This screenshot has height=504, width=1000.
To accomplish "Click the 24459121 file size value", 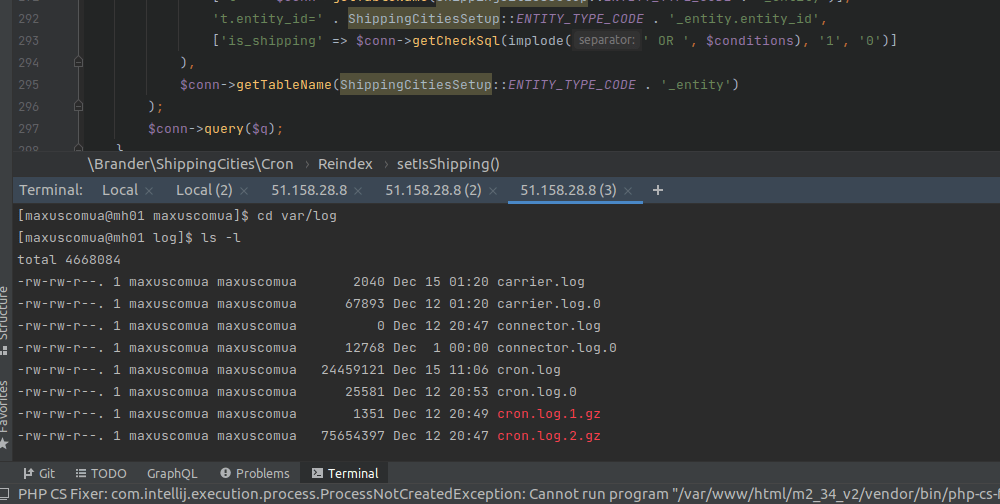I will click(353, 369).
